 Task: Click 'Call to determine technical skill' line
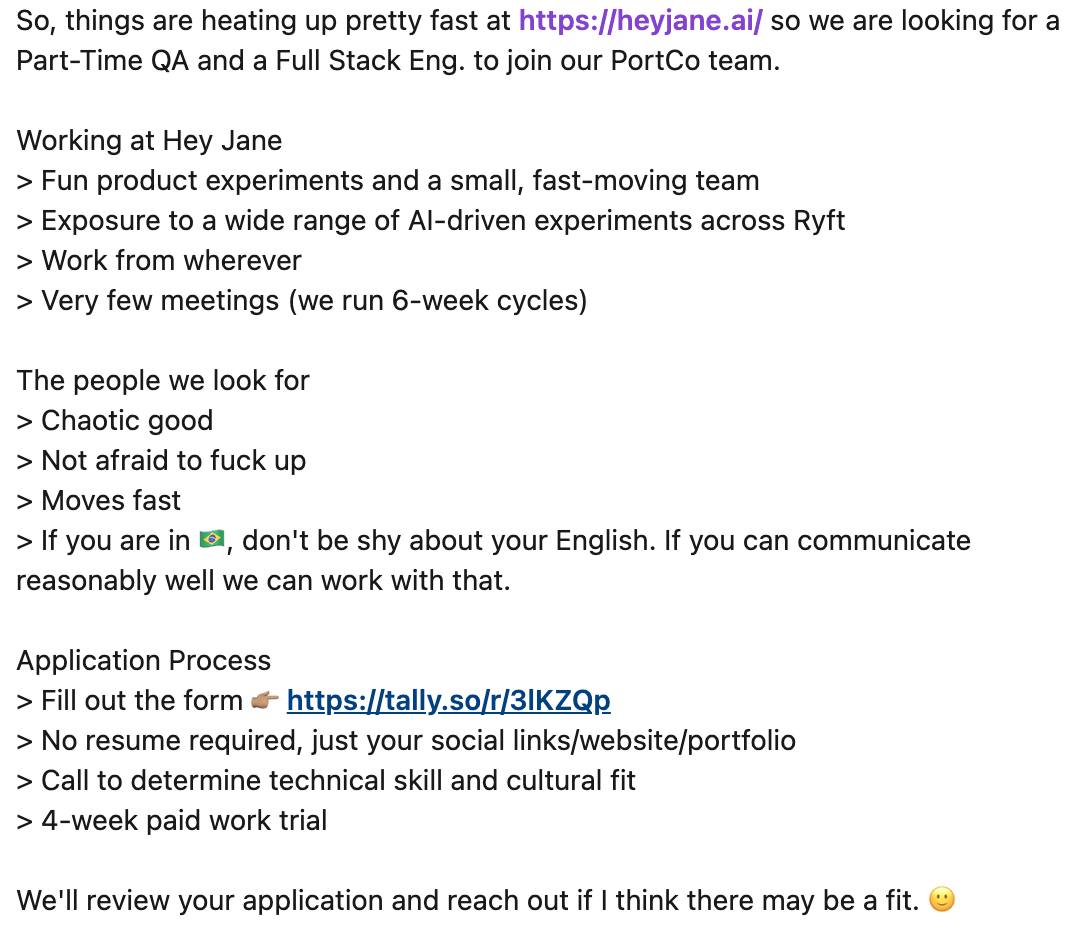coord(326,781)
